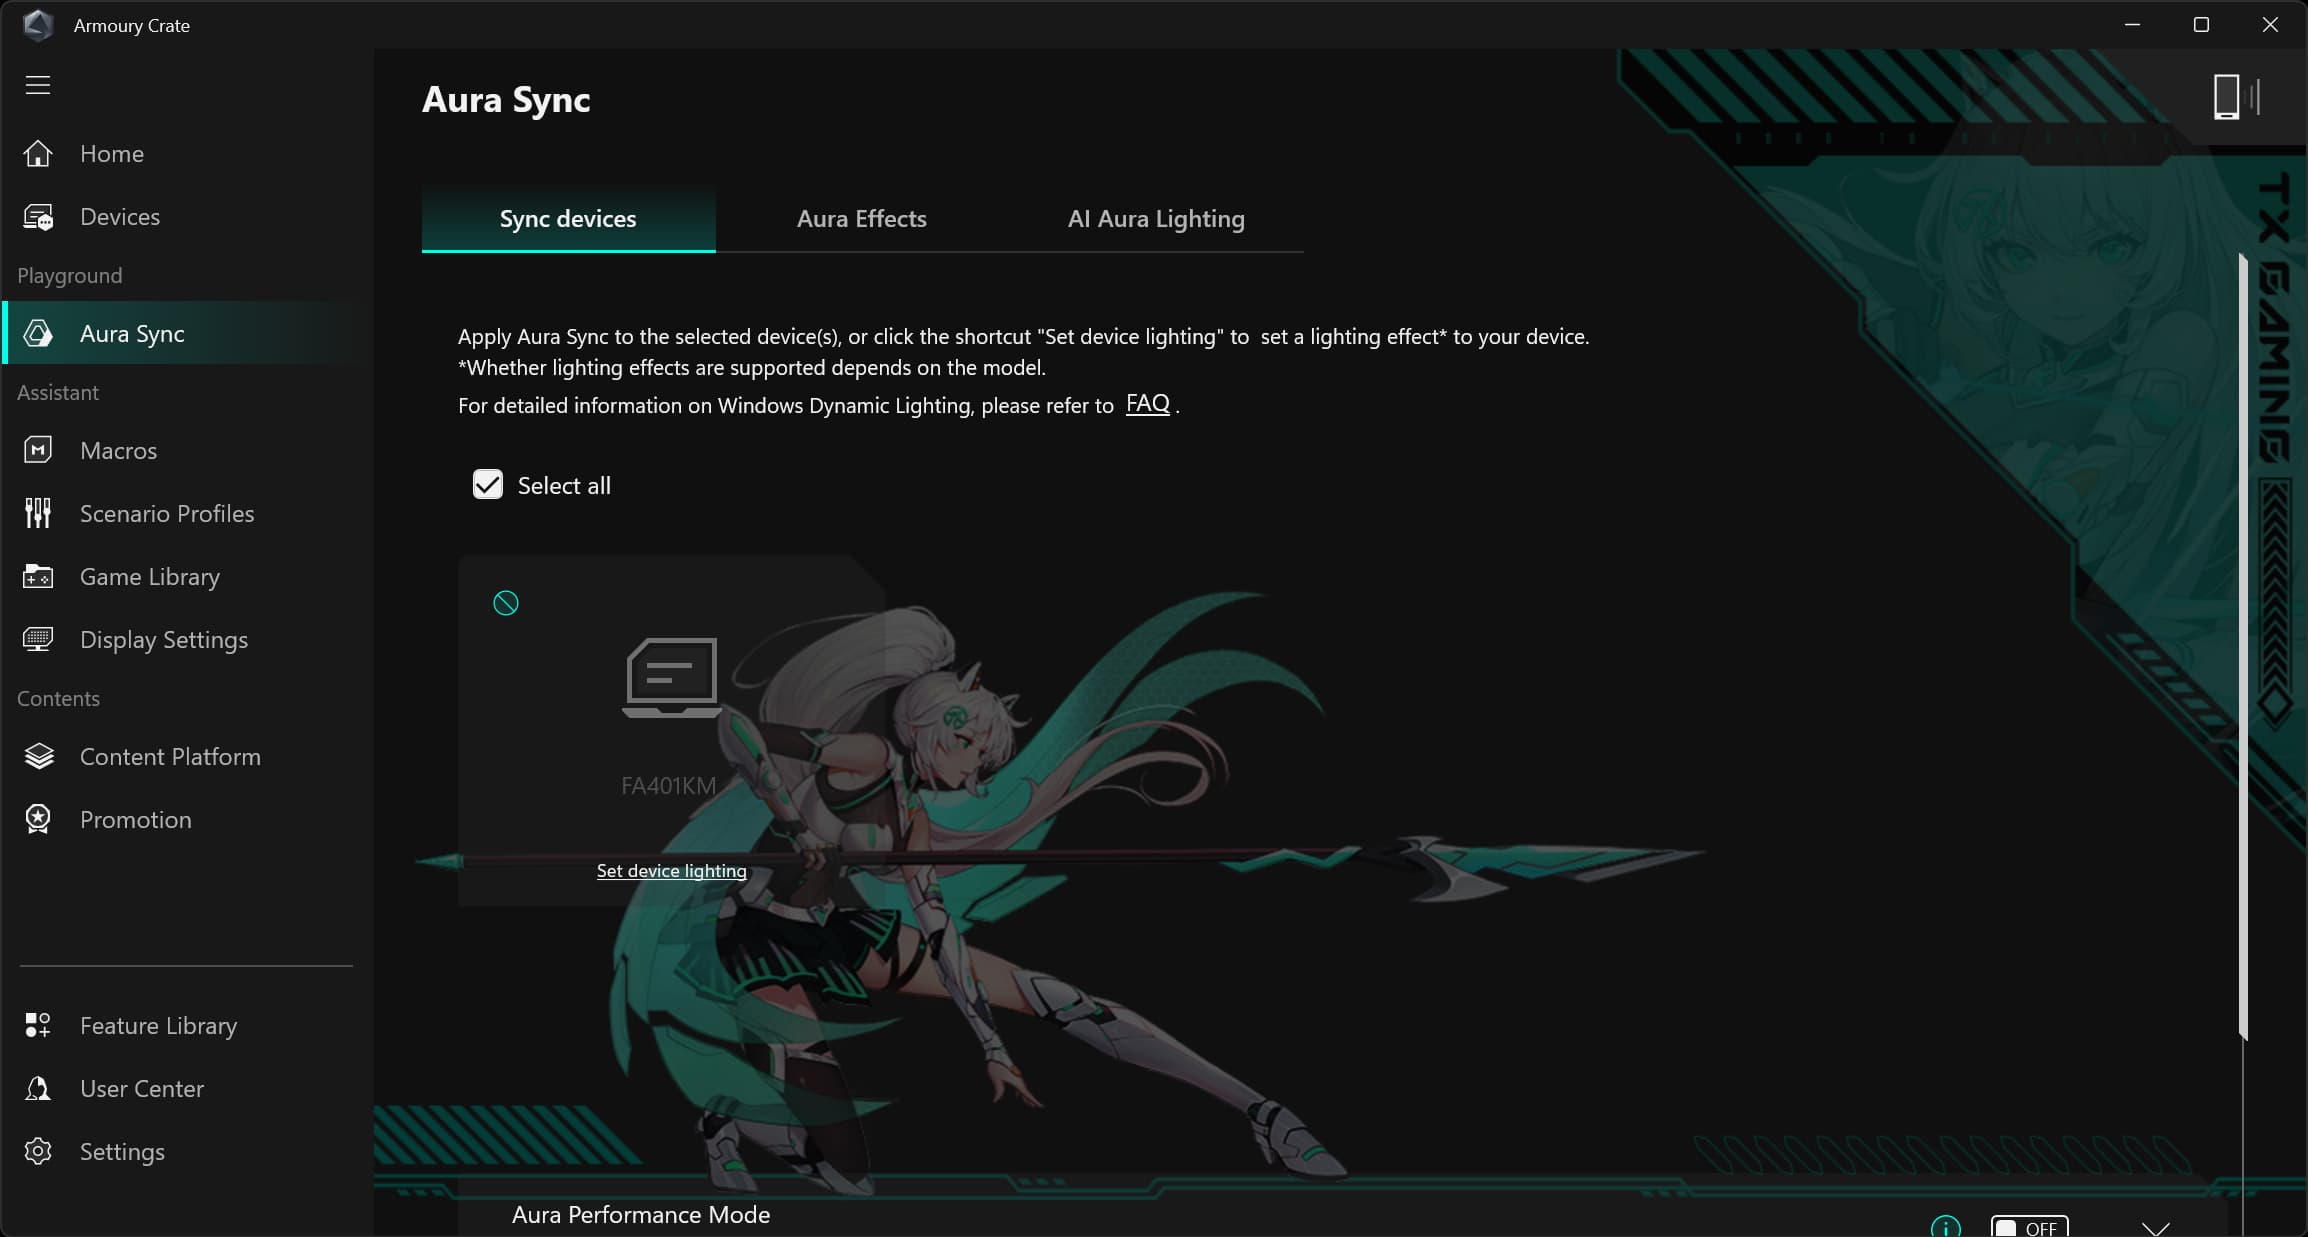Click the Set device lighting link
Viewport: 2308px width, 1237px height.
coord(671,871)
